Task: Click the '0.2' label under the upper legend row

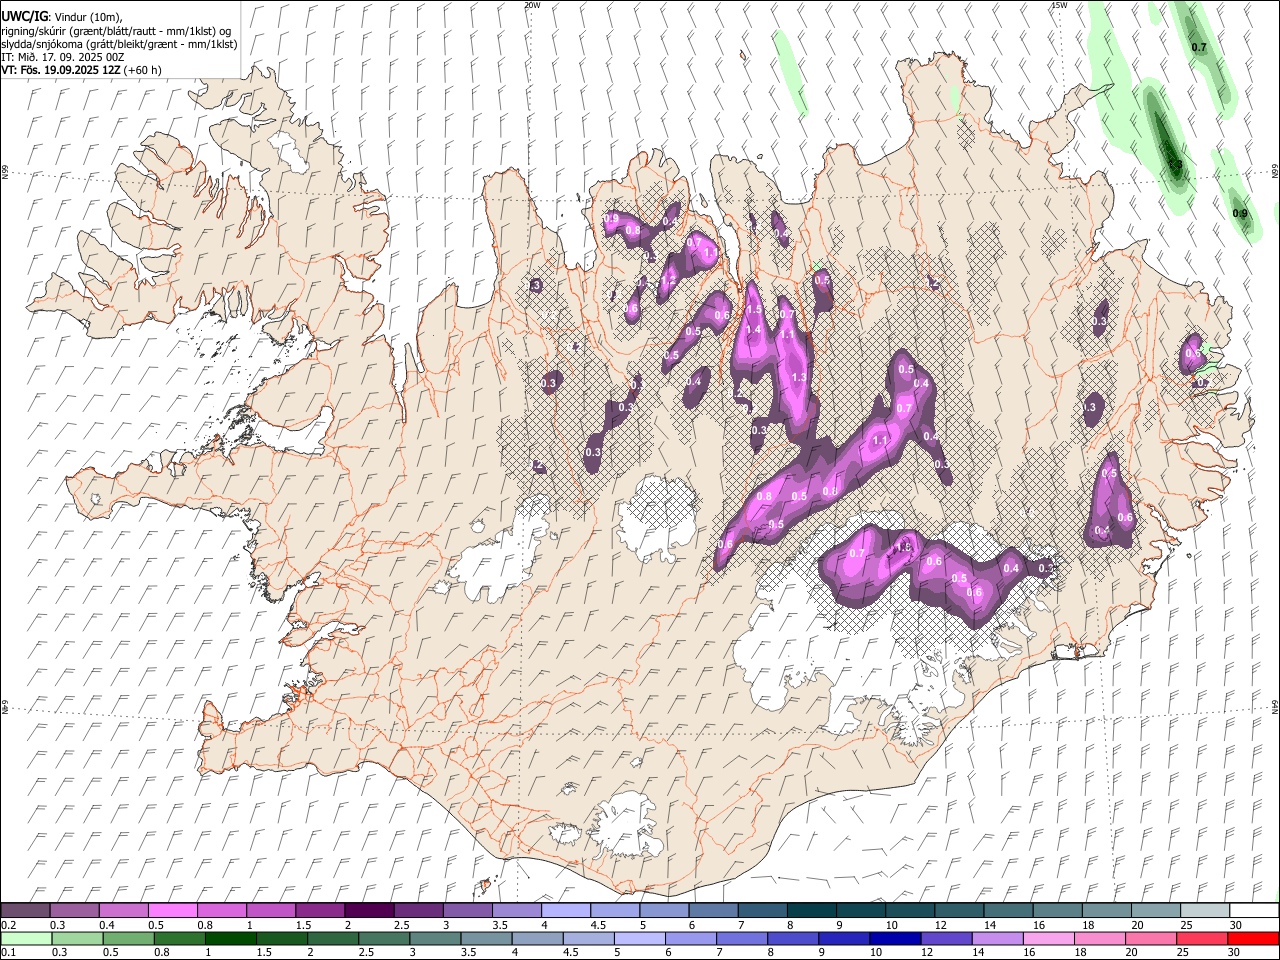Action: point(9,925)
